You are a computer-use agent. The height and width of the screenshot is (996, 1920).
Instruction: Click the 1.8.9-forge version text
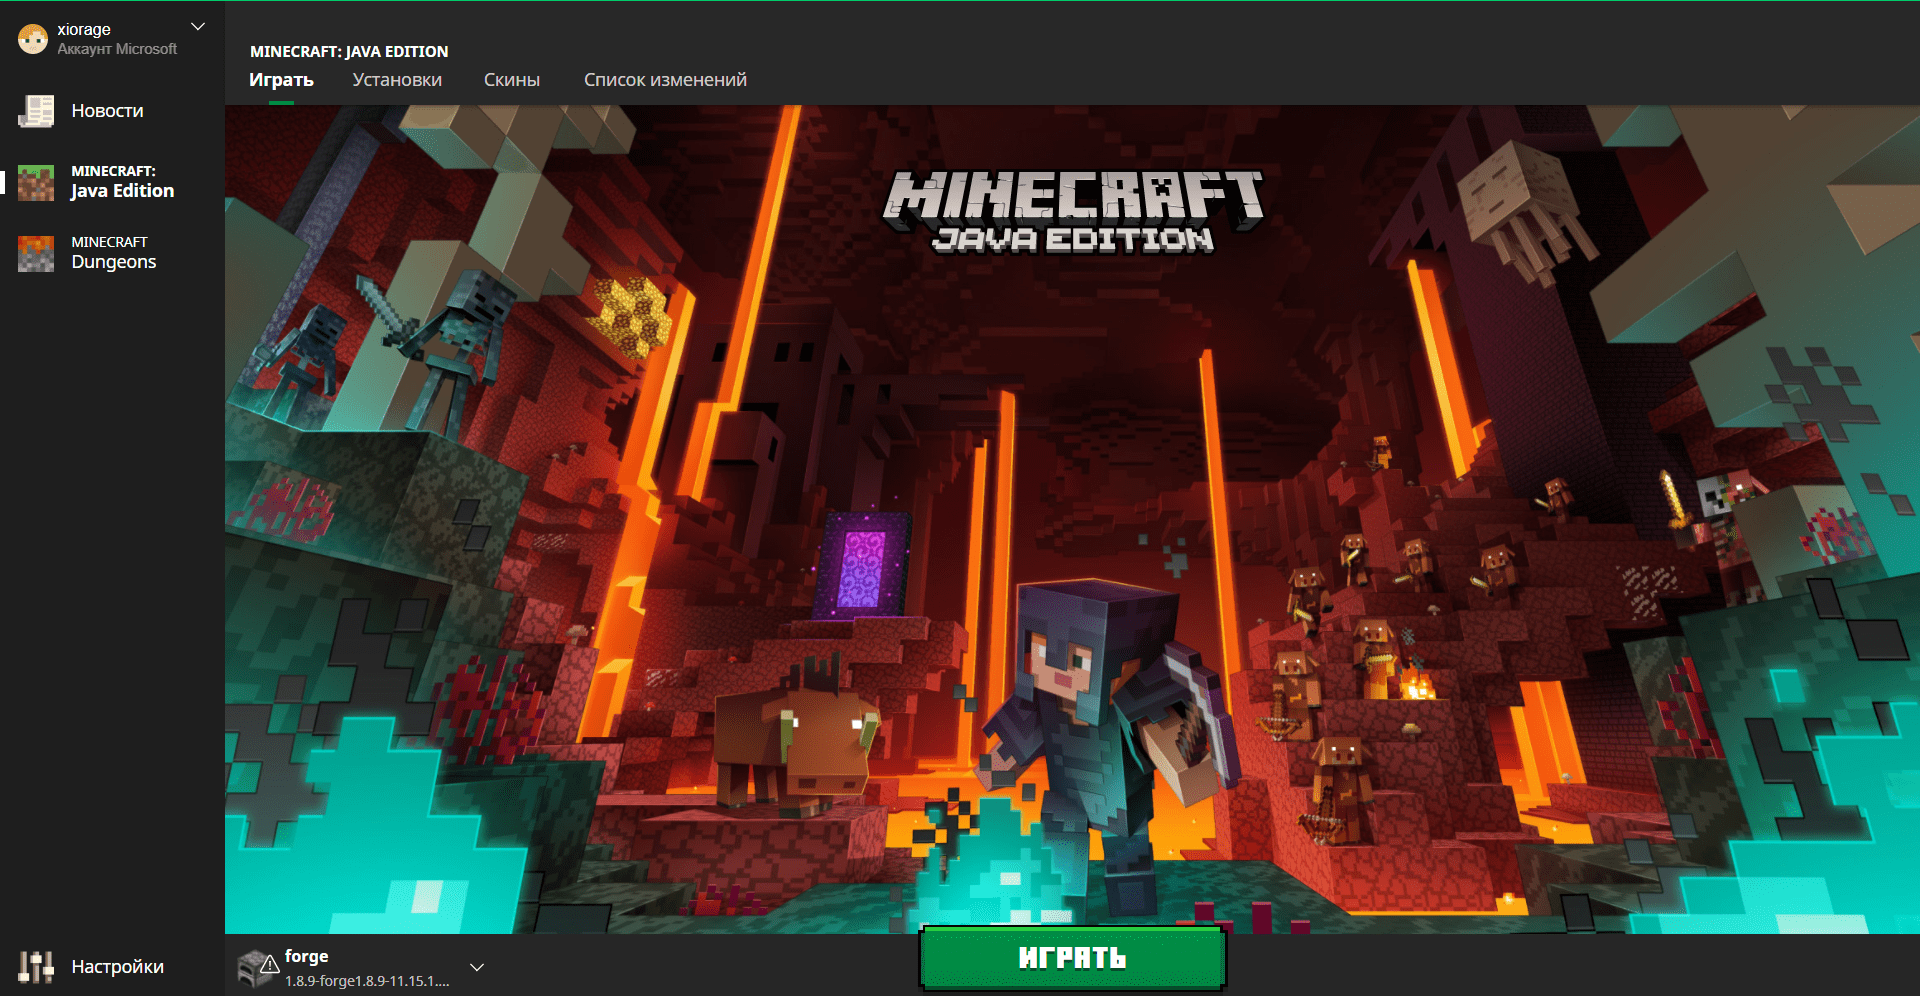[367, 981]
